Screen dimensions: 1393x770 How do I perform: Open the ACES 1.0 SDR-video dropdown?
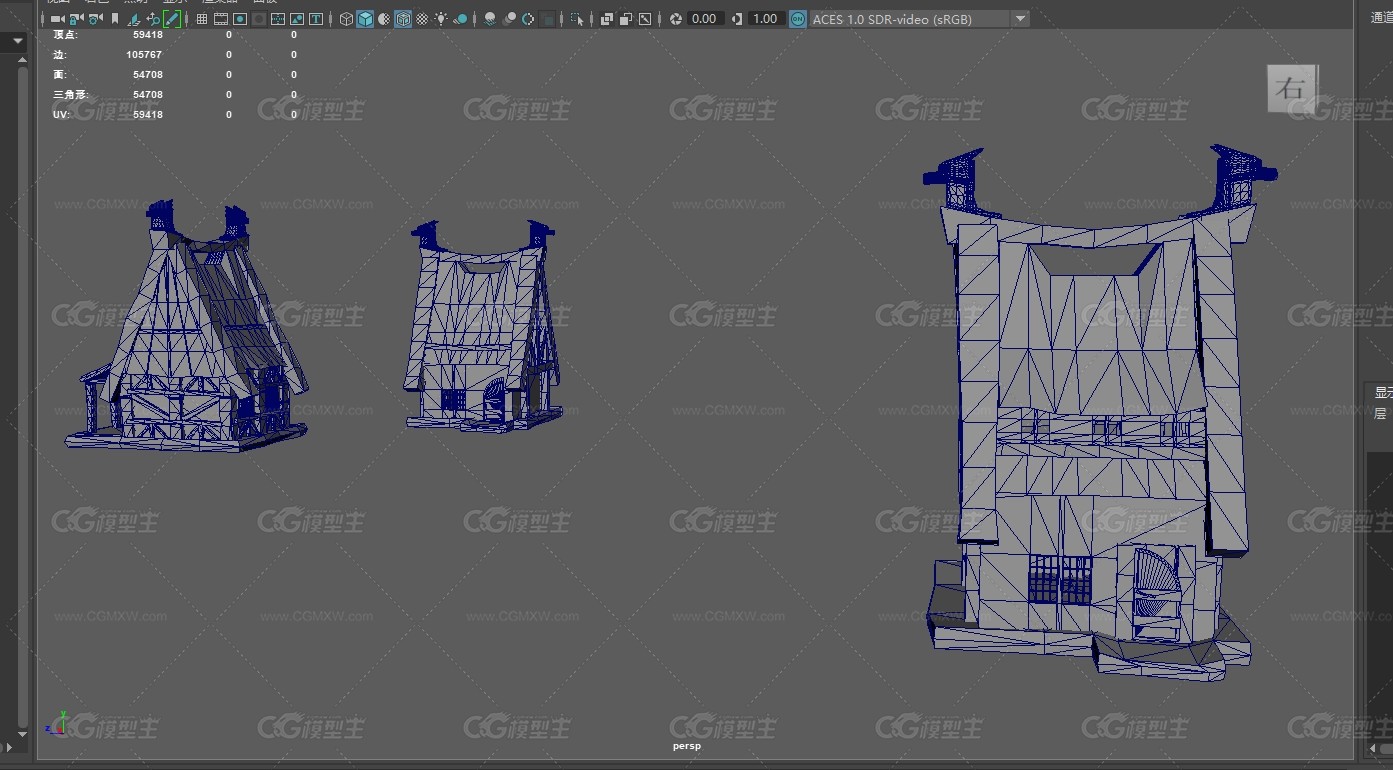[x=919, y=19]
